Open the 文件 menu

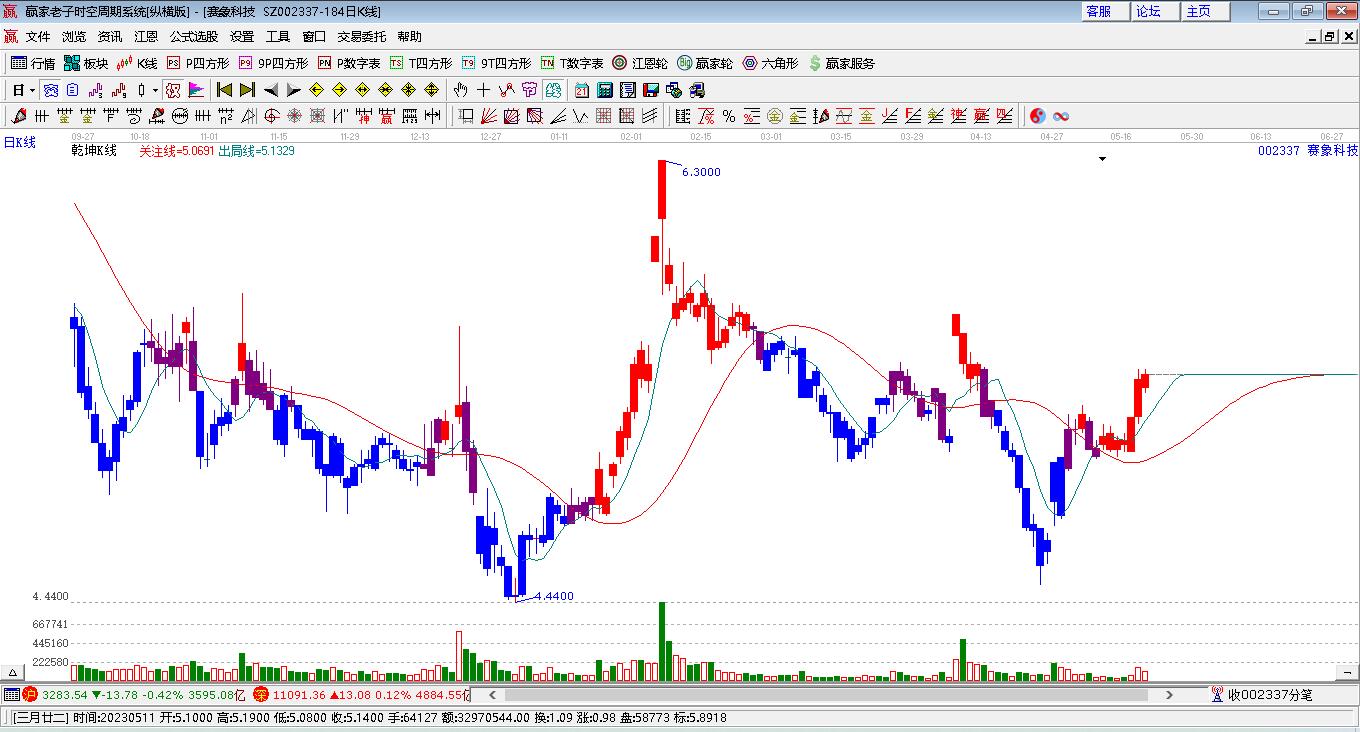click(x=38, y=36)
